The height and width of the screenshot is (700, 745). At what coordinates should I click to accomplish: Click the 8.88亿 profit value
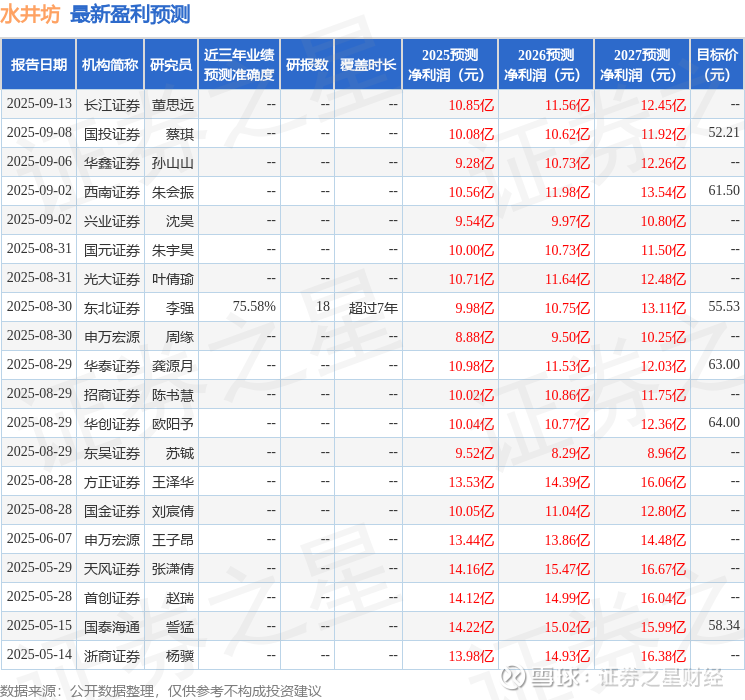tap(474, 337)
